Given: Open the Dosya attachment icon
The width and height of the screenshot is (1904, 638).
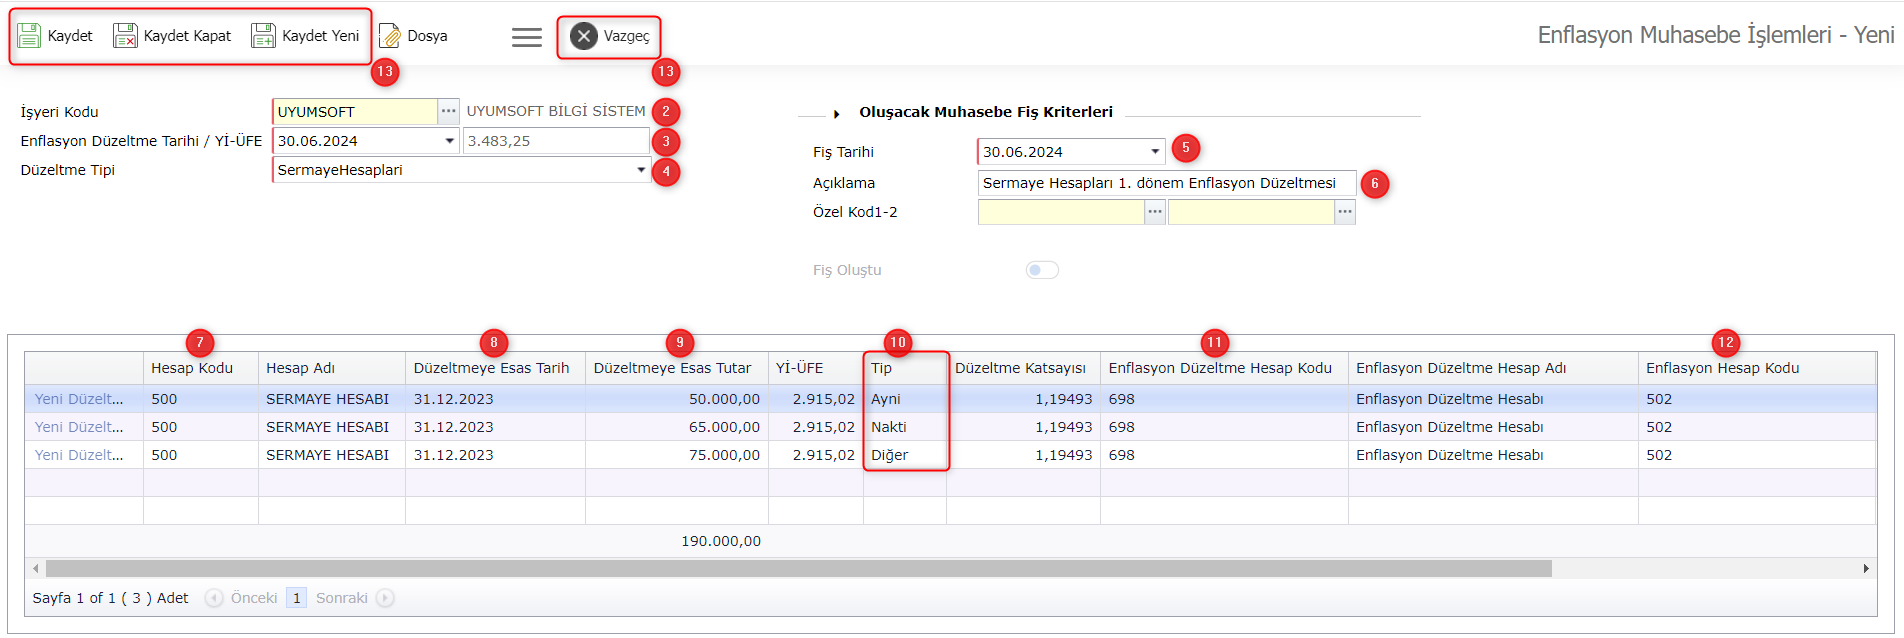Looking at the screenshot, I should pos(390,36).
